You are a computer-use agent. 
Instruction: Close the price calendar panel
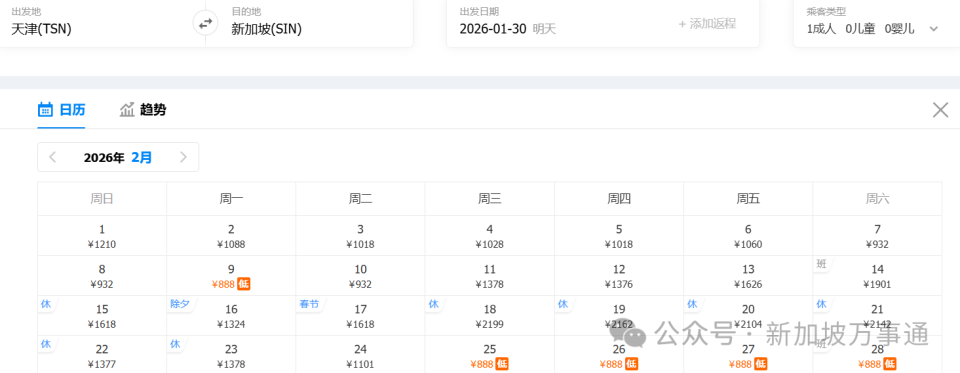click(x=940, y=110)
